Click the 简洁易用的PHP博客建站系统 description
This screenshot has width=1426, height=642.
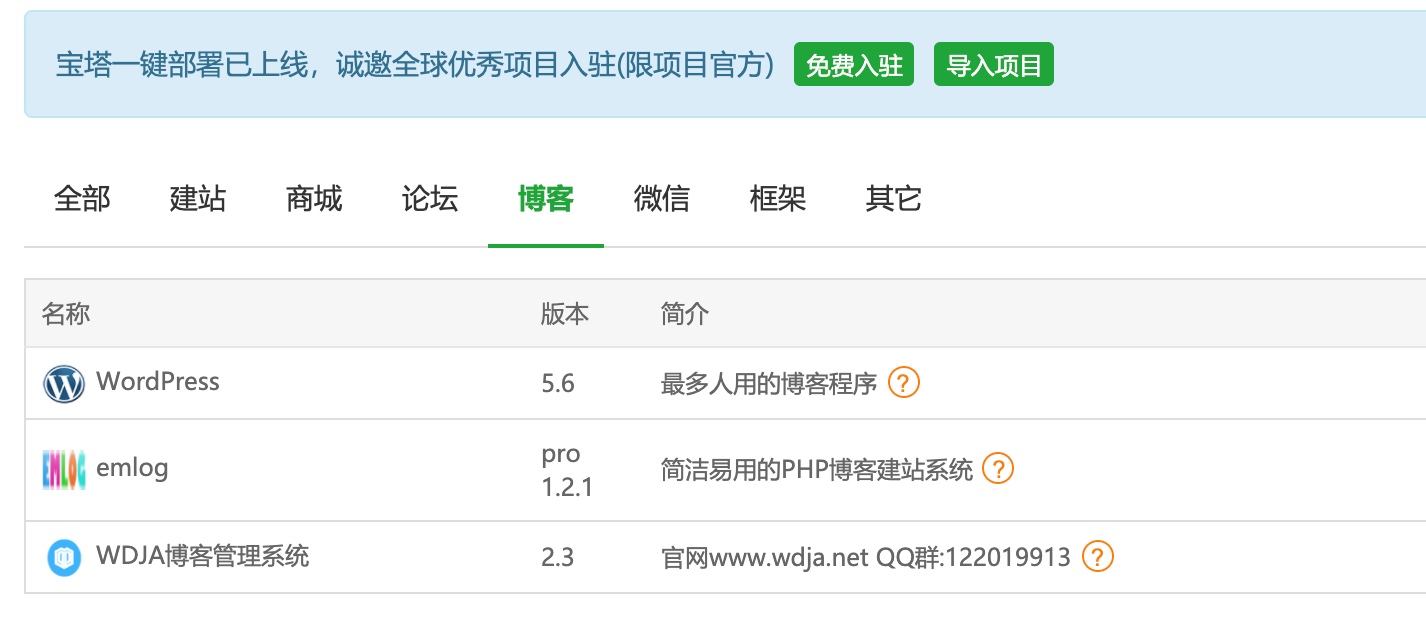(x=817, y=469)
